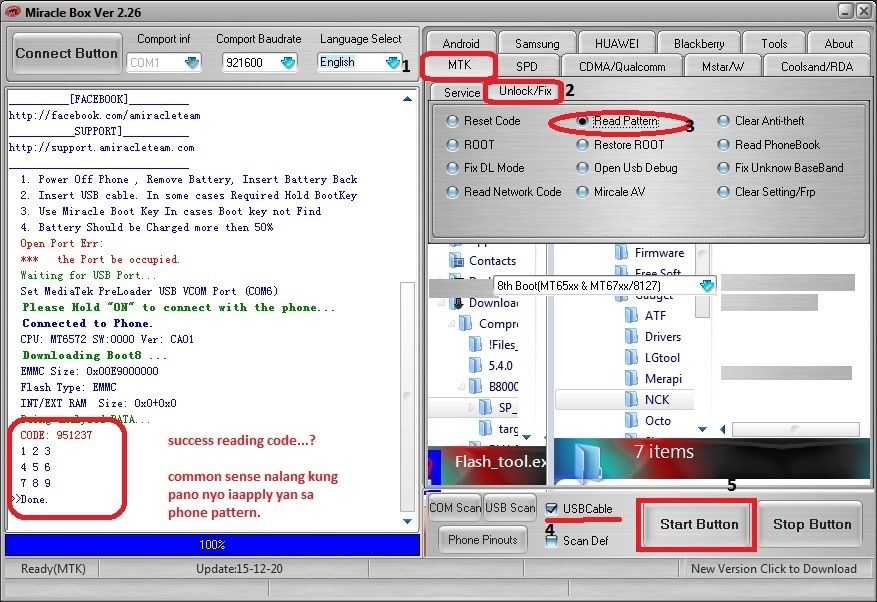Viewport: 877px width, 602px height.
Task: Click the Connect Button
Action: pos(67,54)
